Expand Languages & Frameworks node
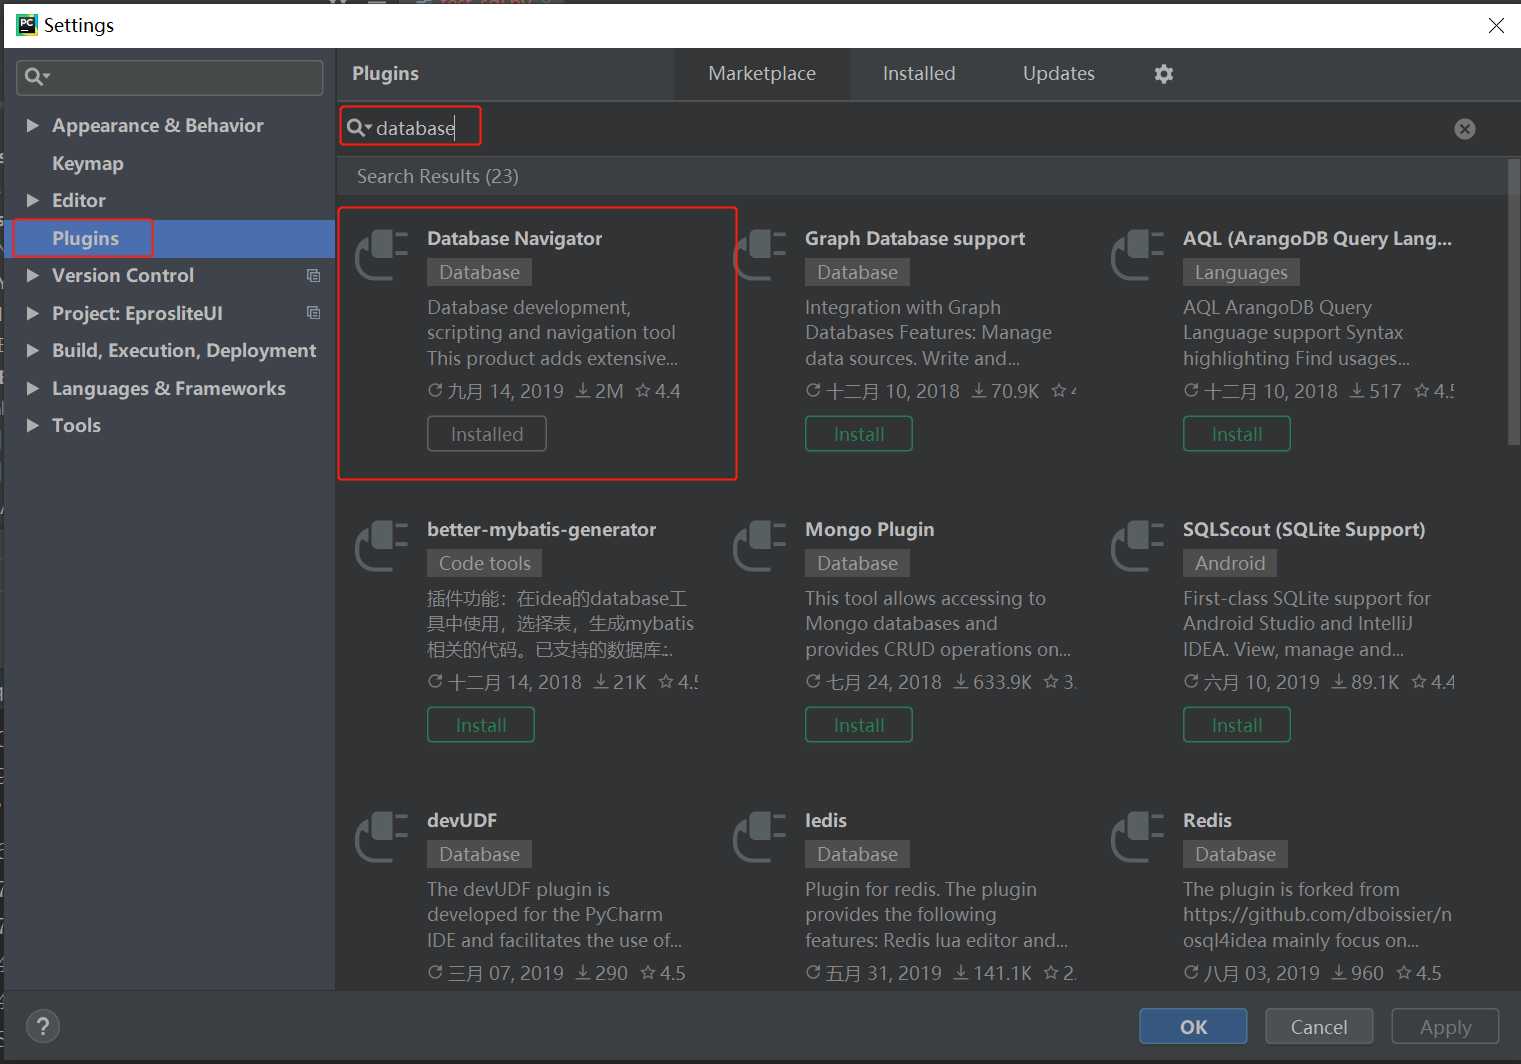Image resolution: width=1521 pixels, height=1064 pixels. coord(32,388)
